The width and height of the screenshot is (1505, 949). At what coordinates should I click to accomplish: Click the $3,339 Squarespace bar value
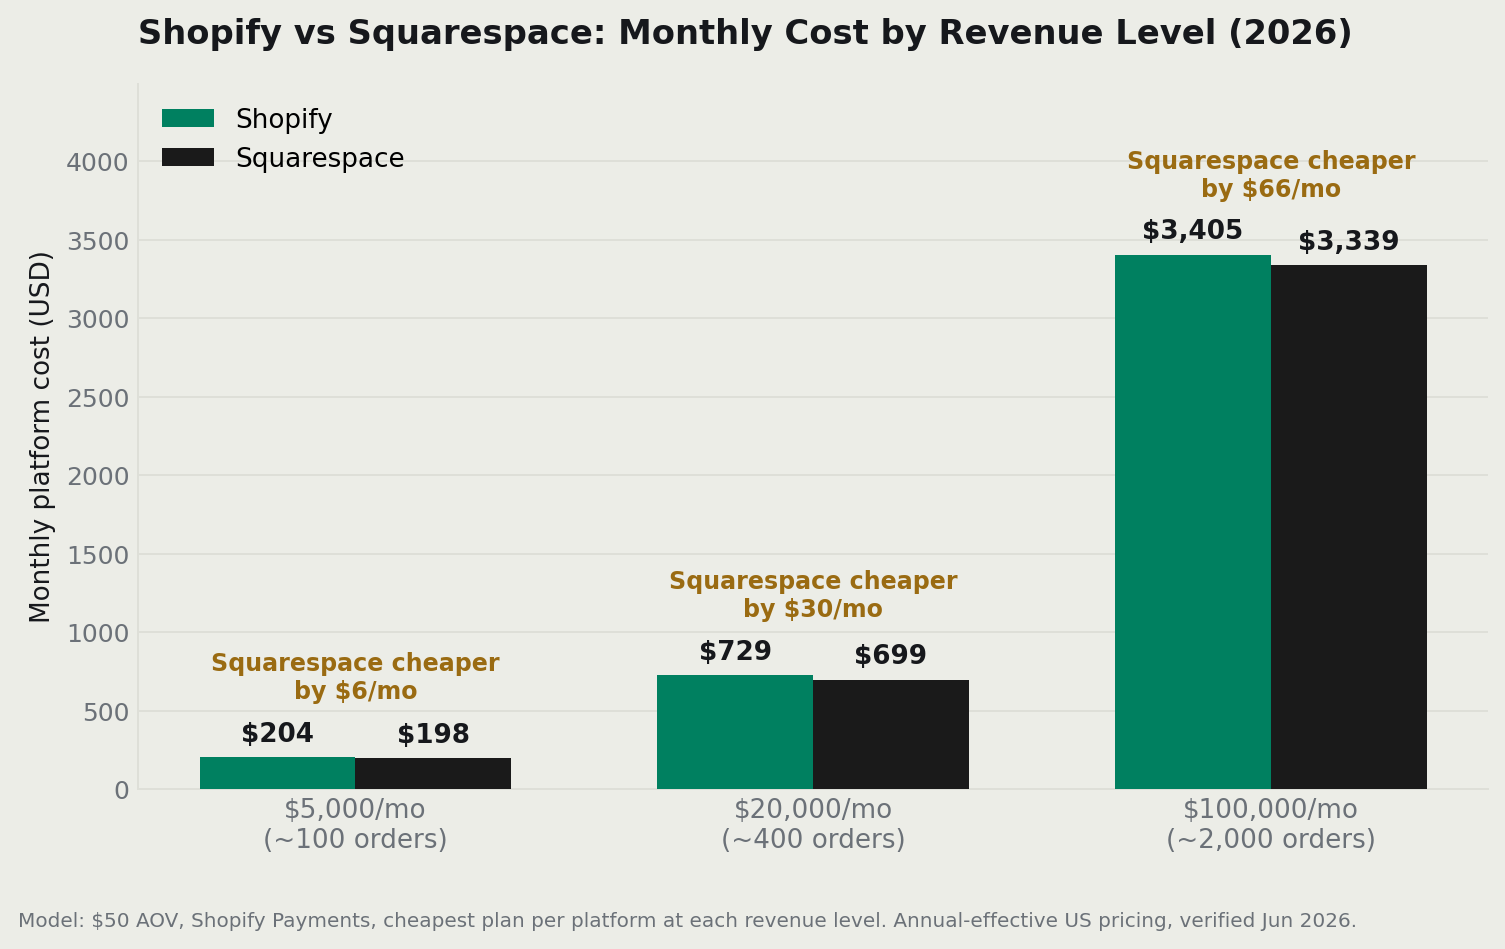[x=1348, y=242]
